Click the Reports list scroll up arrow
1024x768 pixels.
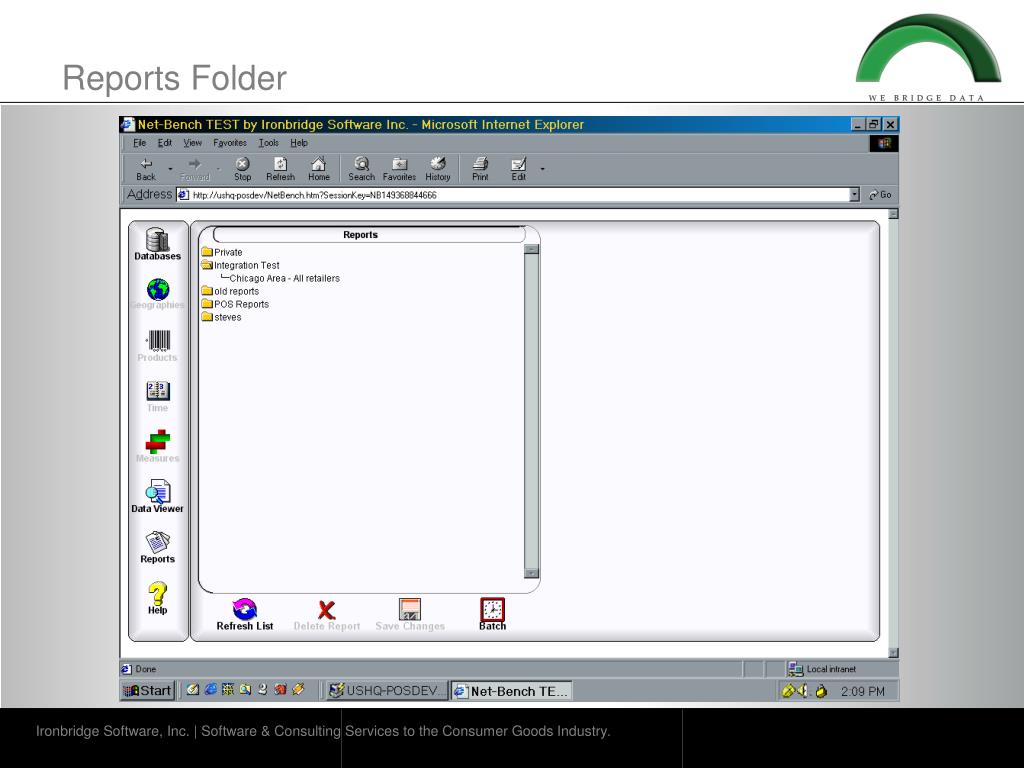(x=532, y=249)
